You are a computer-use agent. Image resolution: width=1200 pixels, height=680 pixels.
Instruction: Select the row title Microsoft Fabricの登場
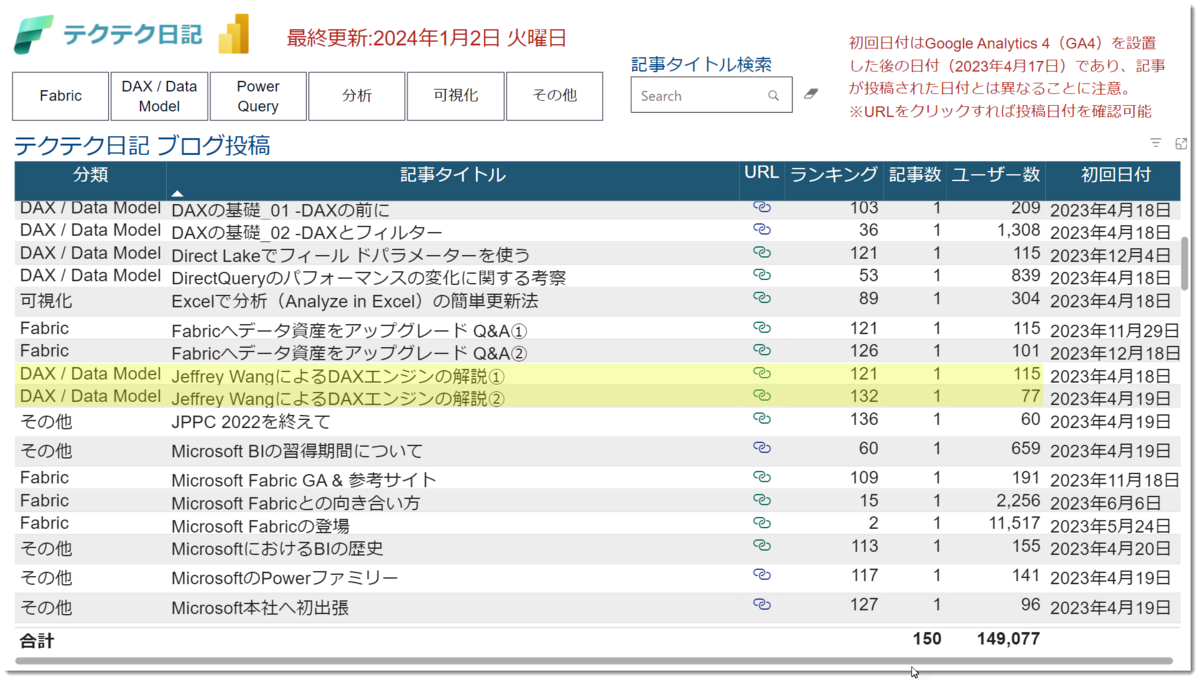coord(260,526)
